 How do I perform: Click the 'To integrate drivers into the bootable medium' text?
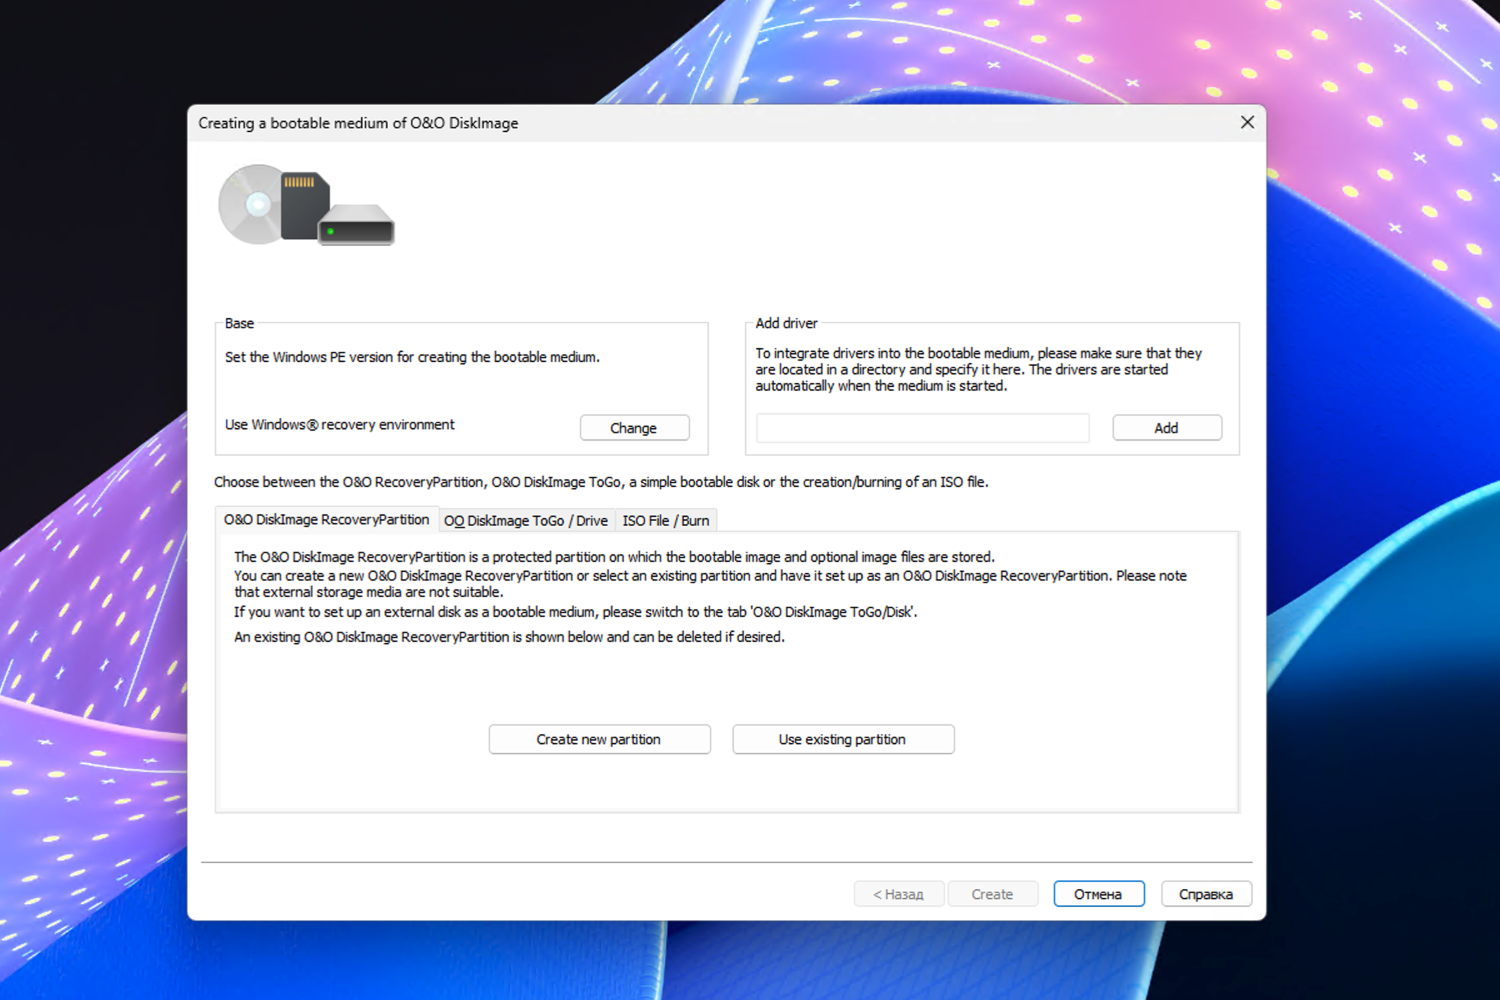pos(979,369)
